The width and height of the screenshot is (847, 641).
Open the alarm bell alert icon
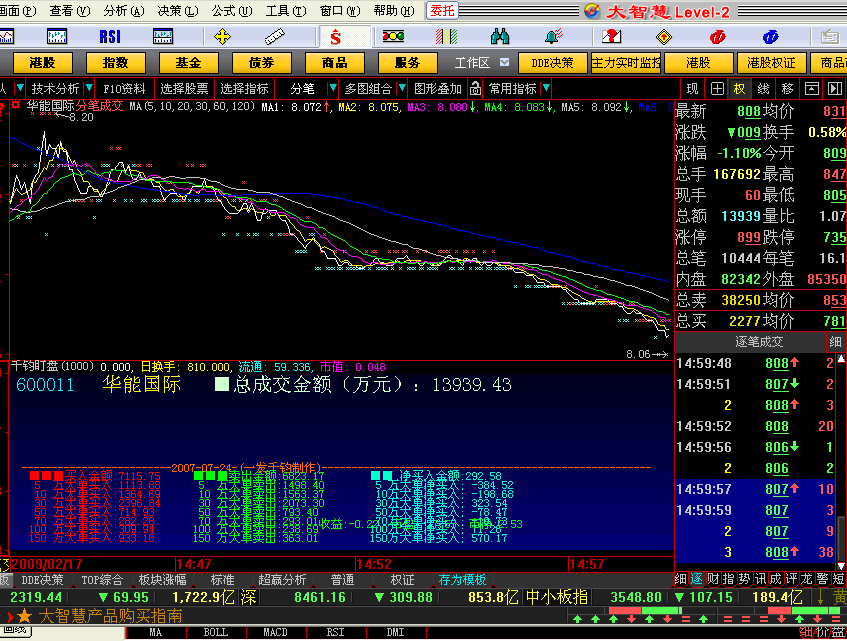click(x=554, y=36)
